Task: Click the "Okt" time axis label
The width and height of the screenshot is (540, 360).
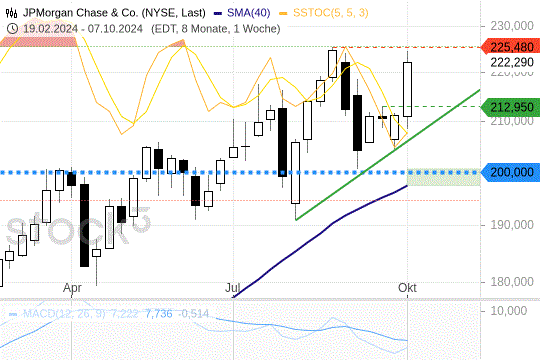Action: pyautogui.click(x=407, y=288)
